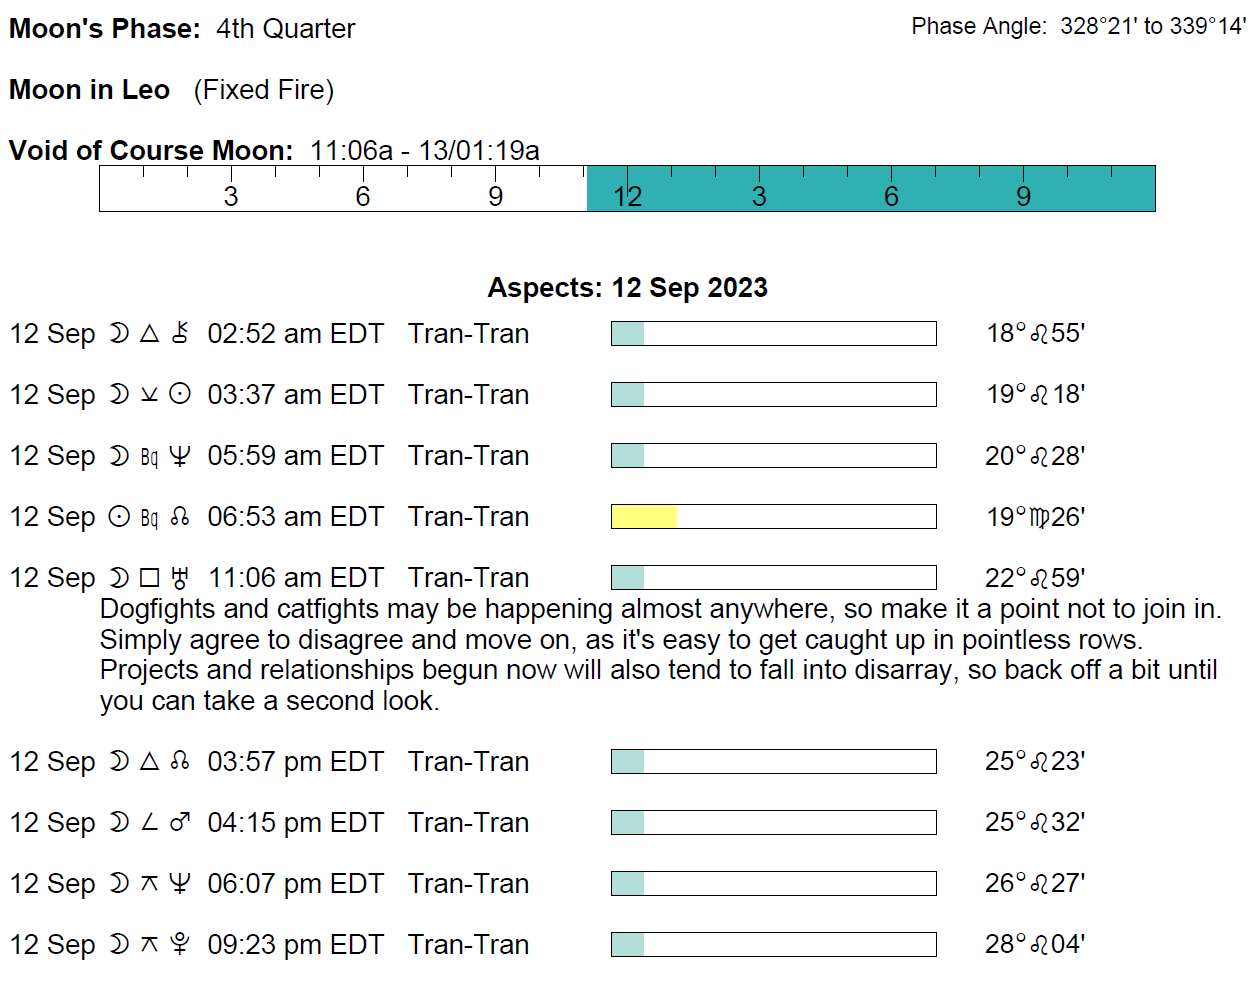Screen dimensions: 1256x991
Task: Click the Chiron glyph in the 02:52 am aspect
Action: 180,333
